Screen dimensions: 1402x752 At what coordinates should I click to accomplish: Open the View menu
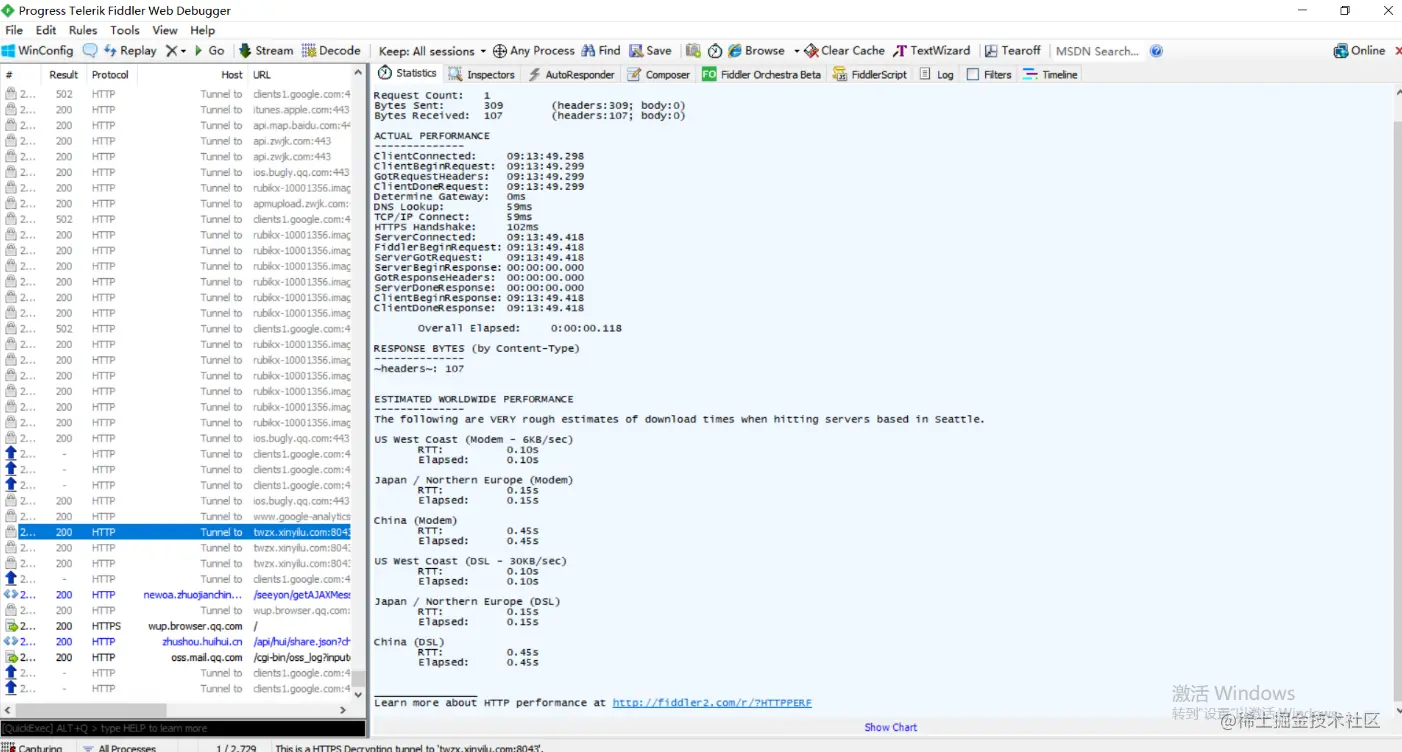pos(165,30)
